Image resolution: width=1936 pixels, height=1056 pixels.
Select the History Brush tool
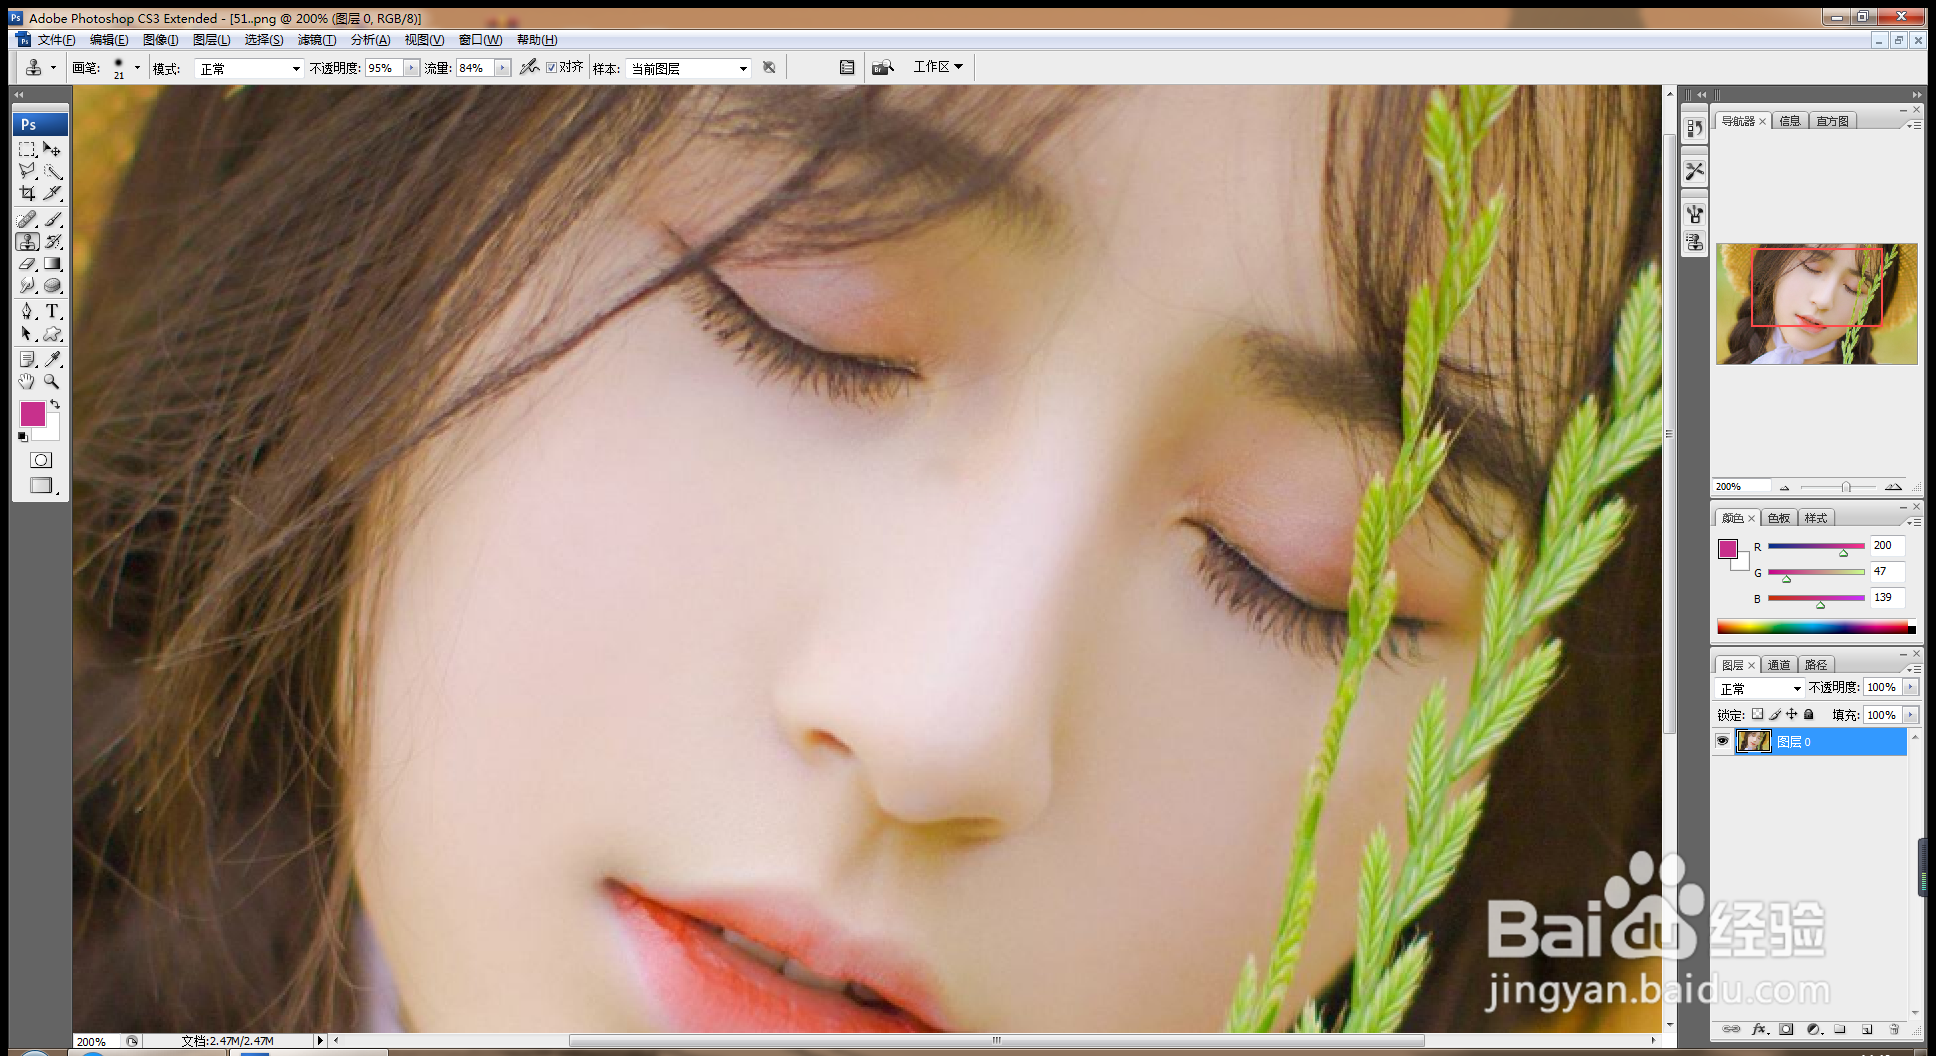coord(53,241)
